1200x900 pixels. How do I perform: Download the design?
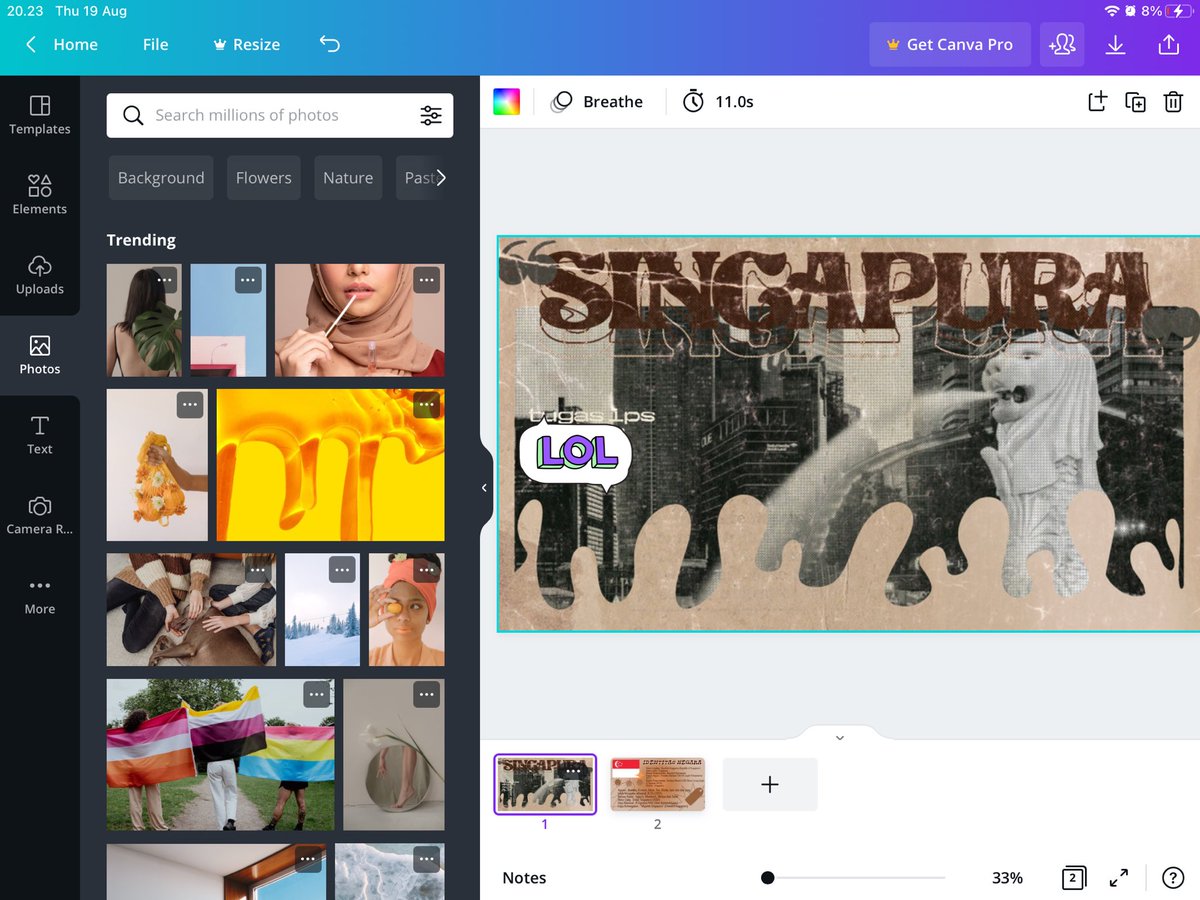1115,44
